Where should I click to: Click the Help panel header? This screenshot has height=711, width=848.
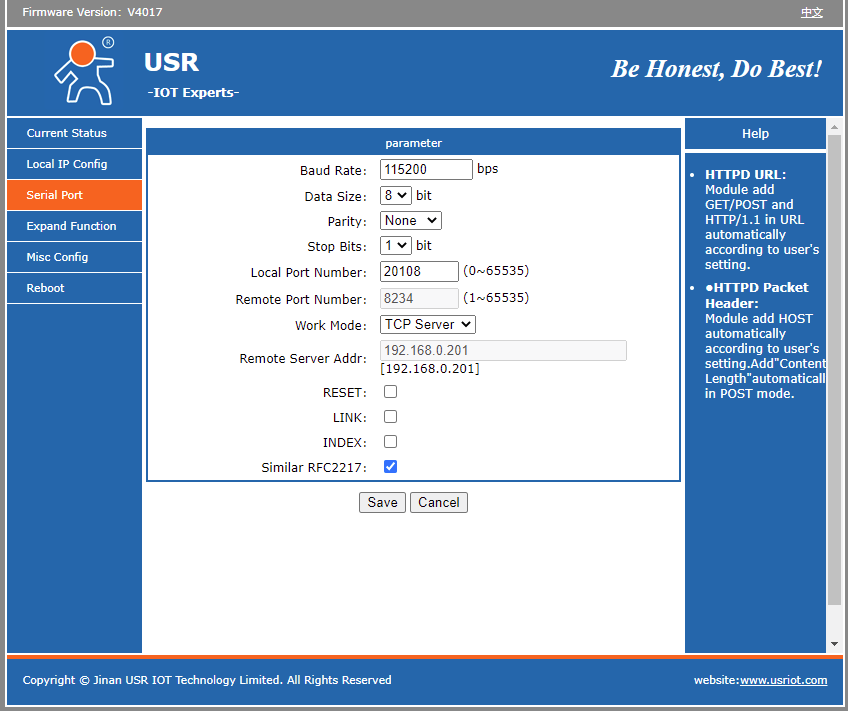[x=756, y=134]
